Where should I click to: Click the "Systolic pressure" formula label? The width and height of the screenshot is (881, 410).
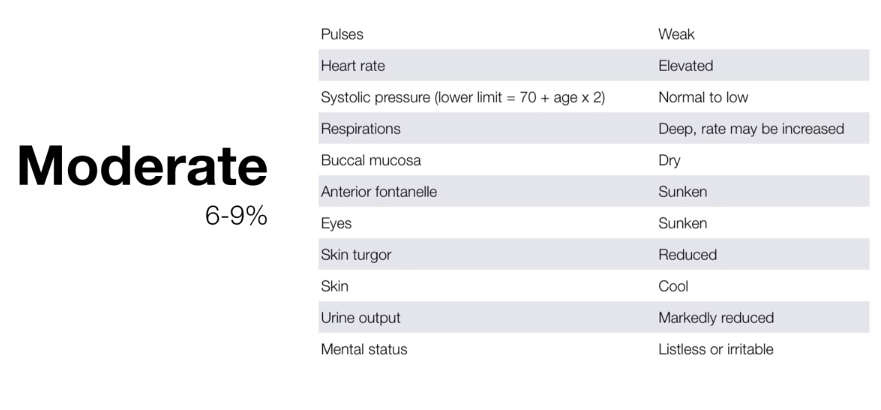(463, 98)
